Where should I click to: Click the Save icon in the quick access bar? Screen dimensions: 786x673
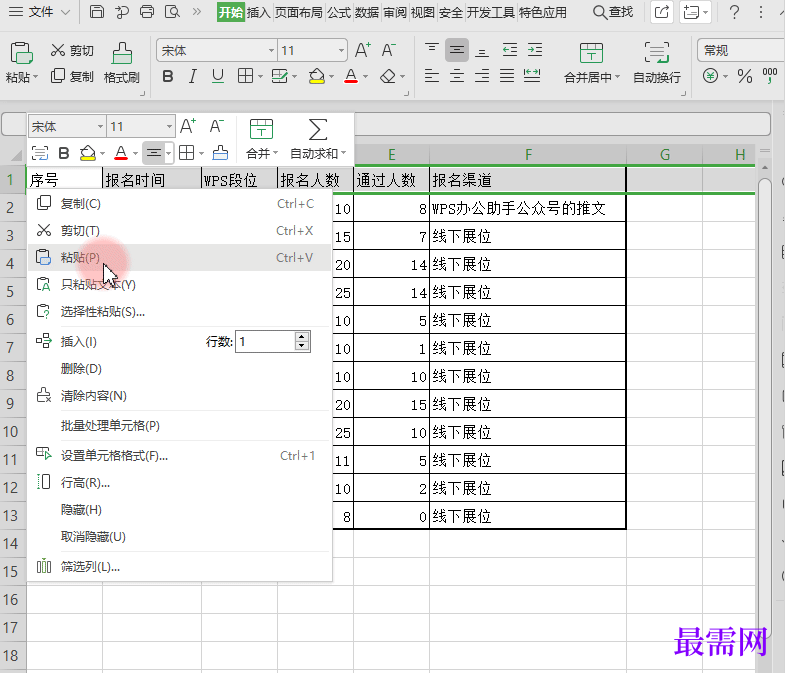pos(97,12)
